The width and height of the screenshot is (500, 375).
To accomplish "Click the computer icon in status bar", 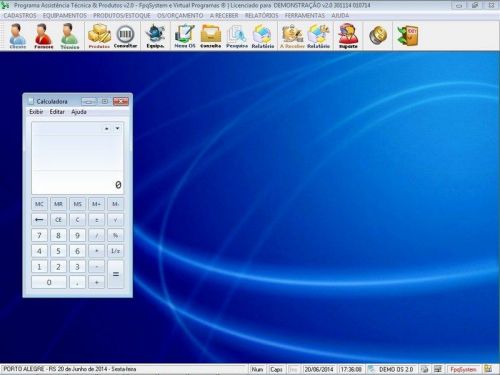I will [438, 369].
